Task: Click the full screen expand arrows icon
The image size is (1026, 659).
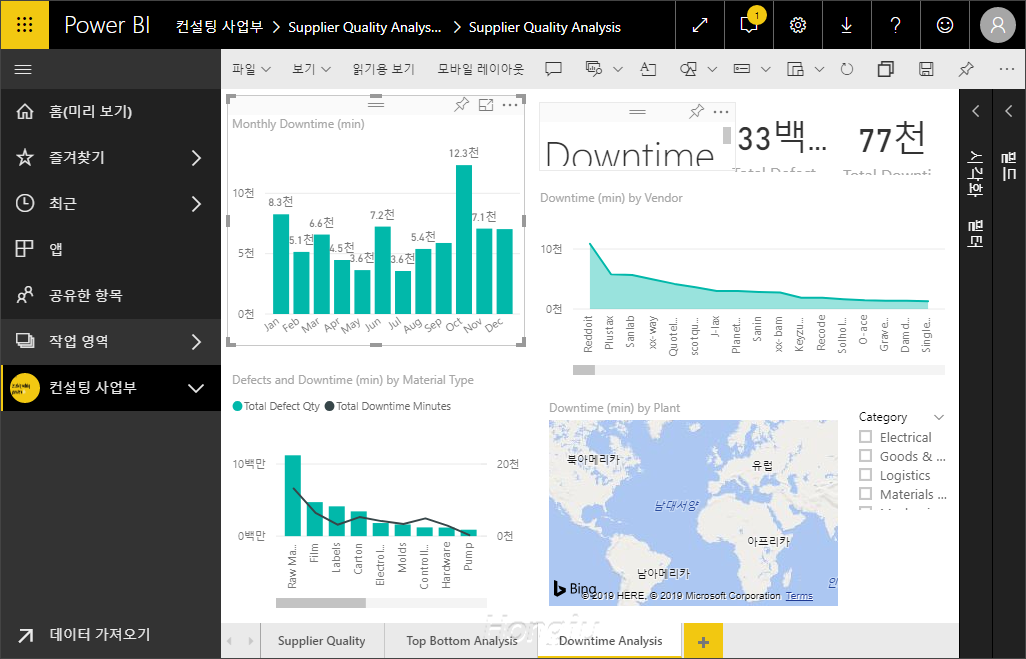Action: tap(699, 25)
